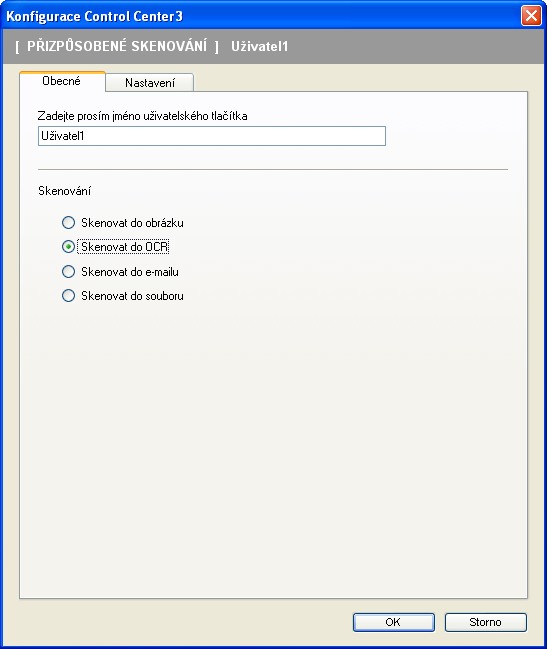This screenshot has width=549, height=649.
Task: Click the PŘIZPŮSOBENÉ SKENOVÁNÍ header text
Action: 117,46
